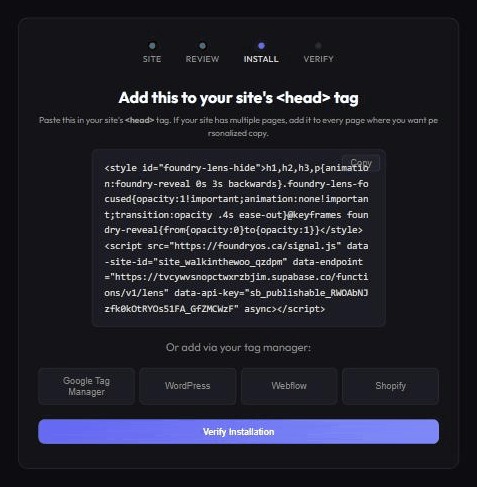The width and height of the screenshot is (477, 487).
Task: Choose the Webflow install option
Action: [289, 386]
